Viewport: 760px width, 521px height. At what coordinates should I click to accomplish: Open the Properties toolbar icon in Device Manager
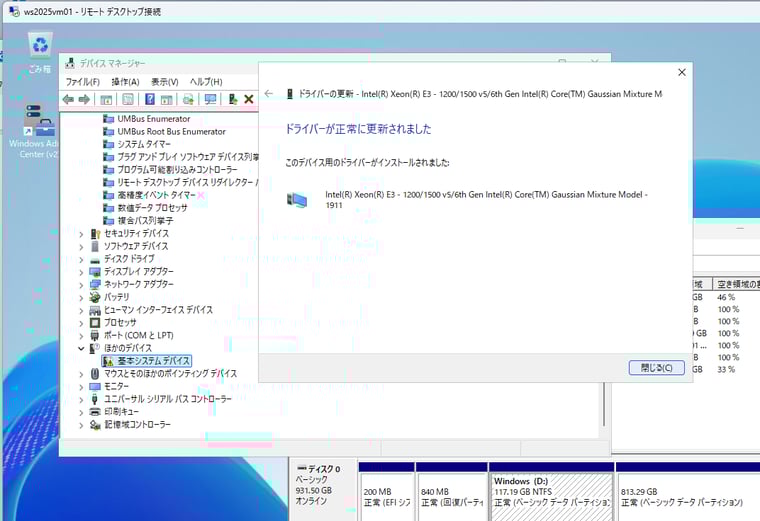[x=127, y=99]
